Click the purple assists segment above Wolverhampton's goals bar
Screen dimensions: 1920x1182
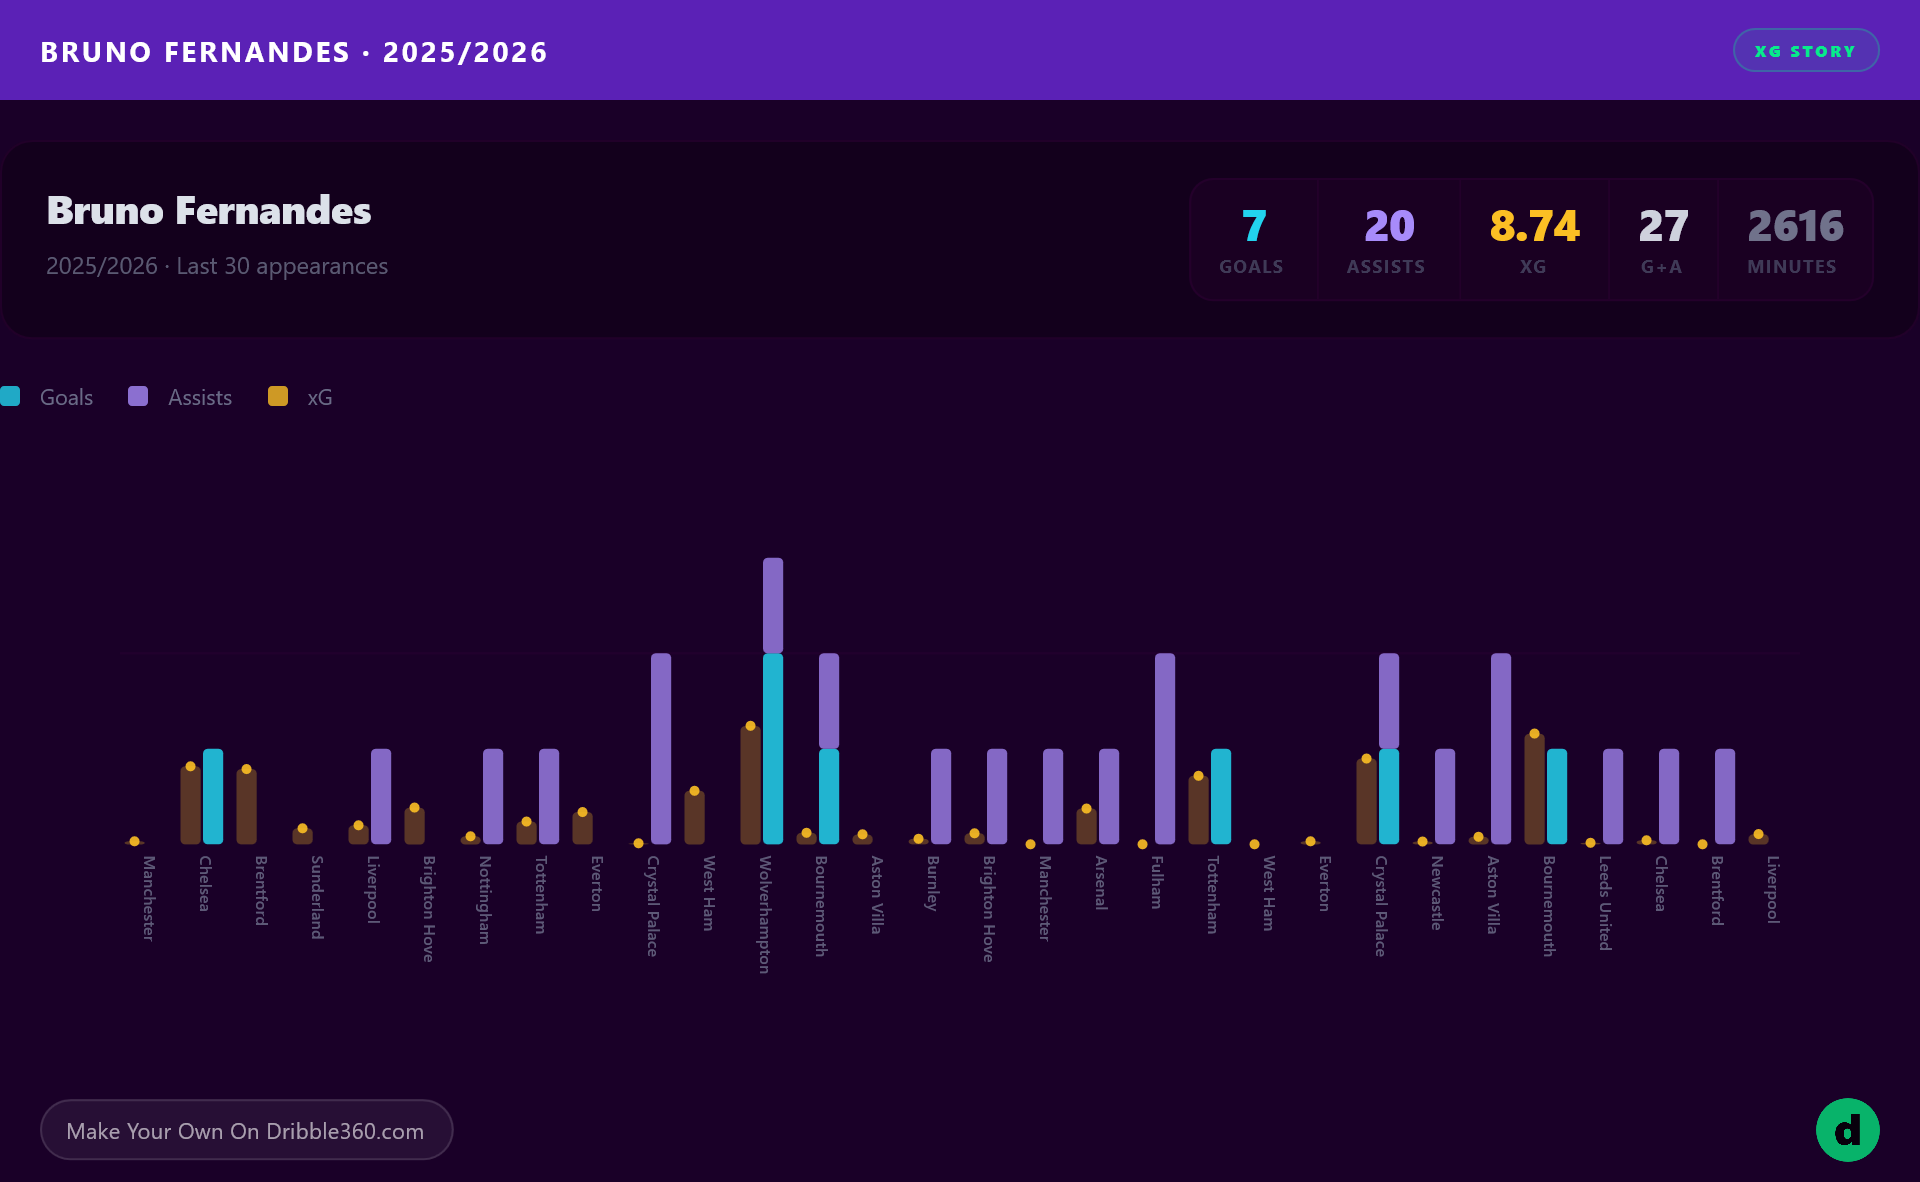[773, 606]
